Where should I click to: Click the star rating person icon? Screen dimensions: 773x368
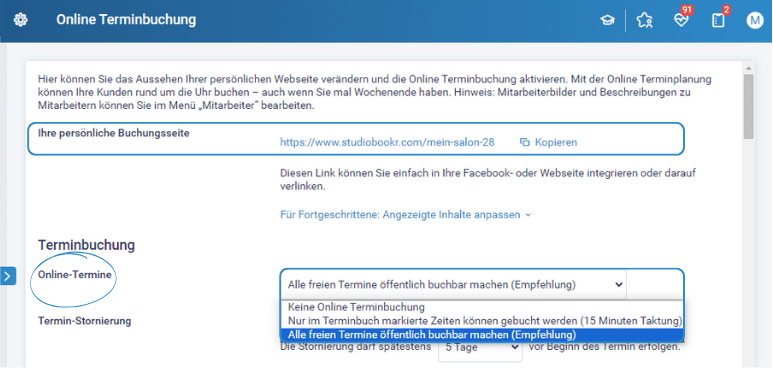click(644, 20)
